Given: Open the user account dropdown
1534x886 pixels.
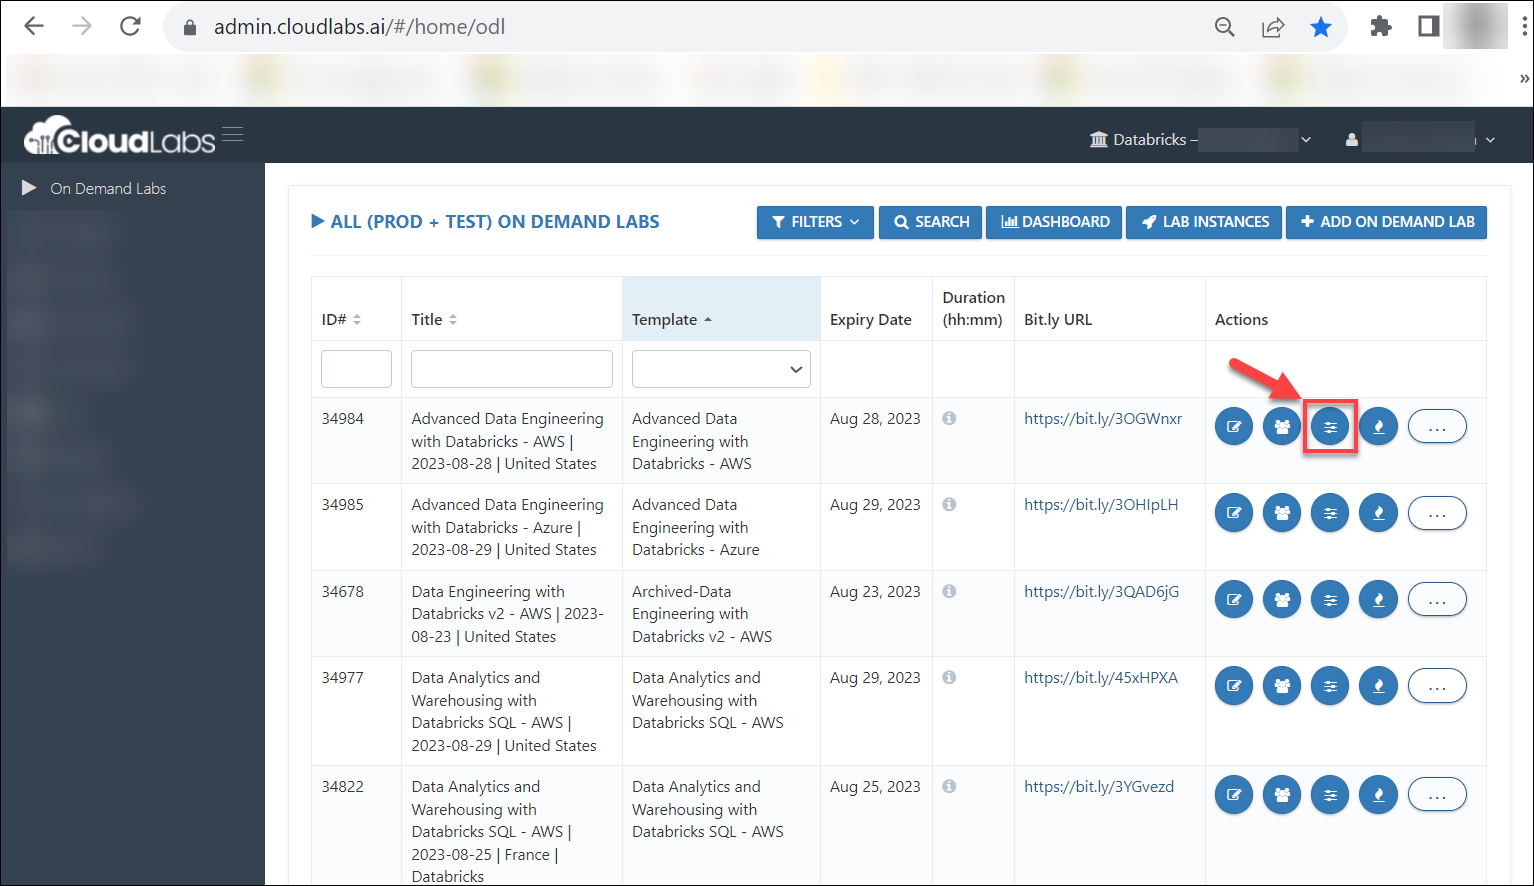Looking at the screenshot, I should pos(1420,140).
